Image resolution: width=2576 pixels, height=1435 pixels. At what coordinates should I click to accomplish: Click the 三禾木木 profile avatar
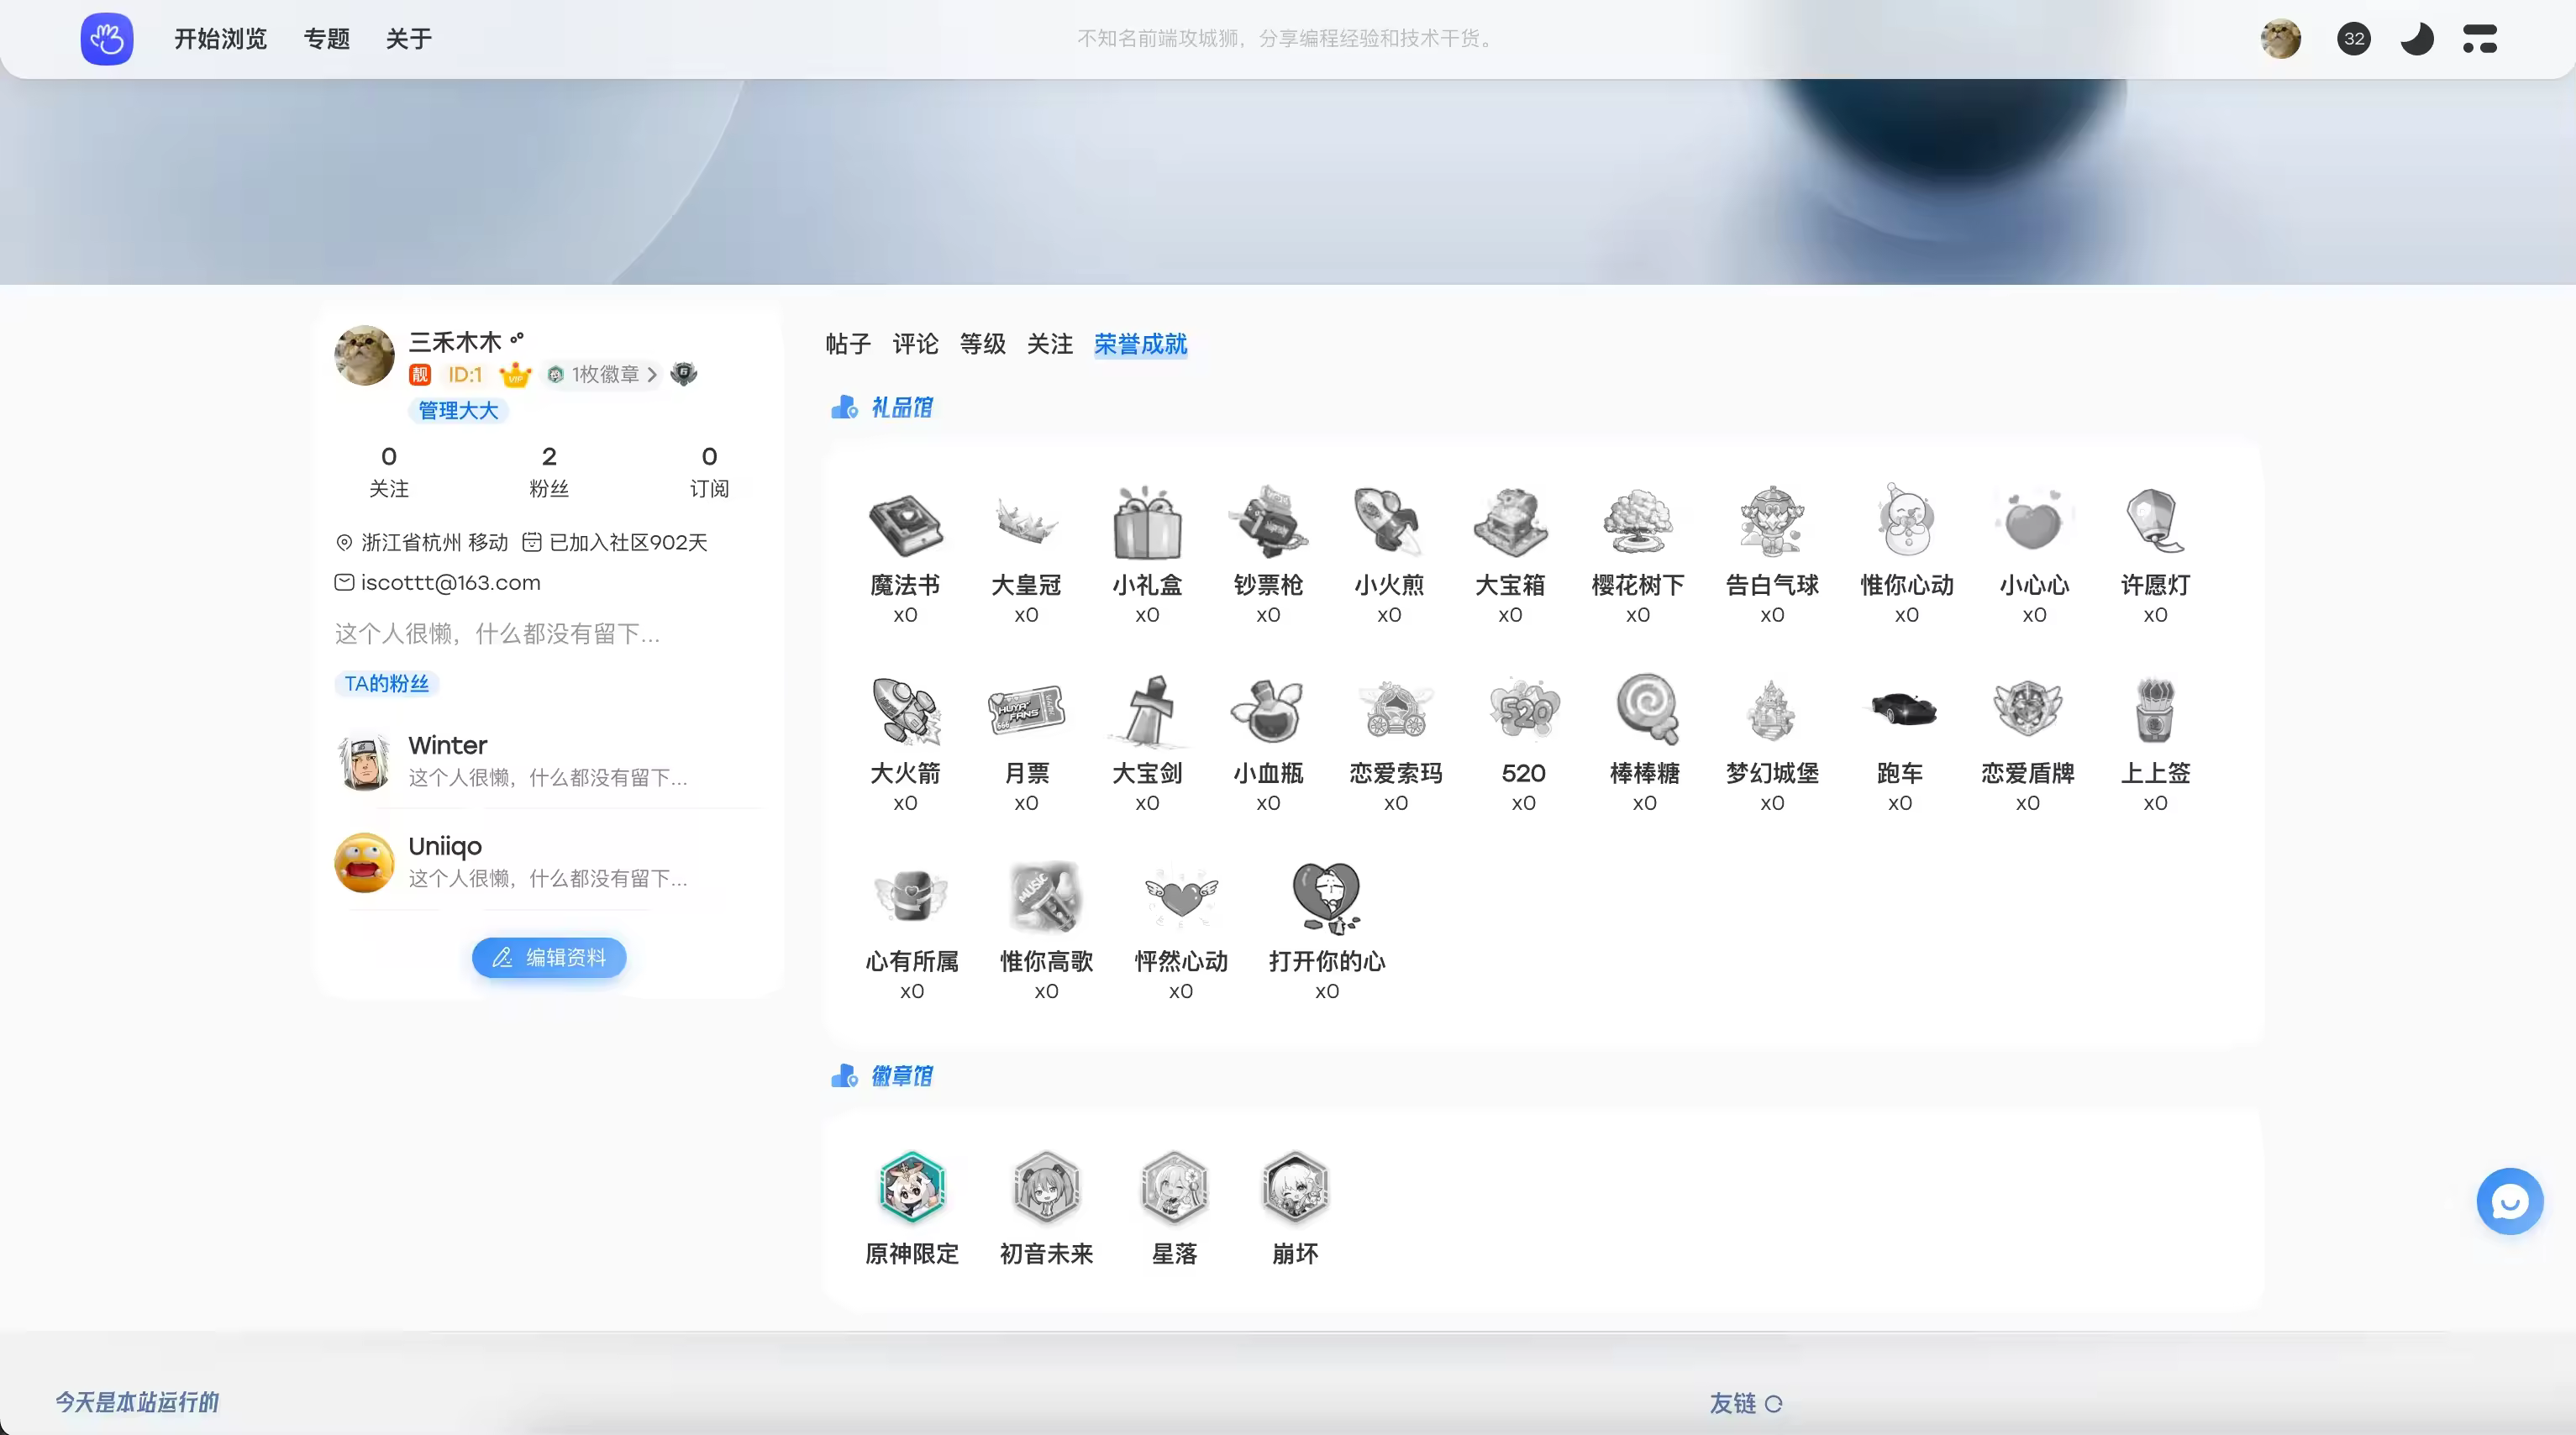pos(364,355)
